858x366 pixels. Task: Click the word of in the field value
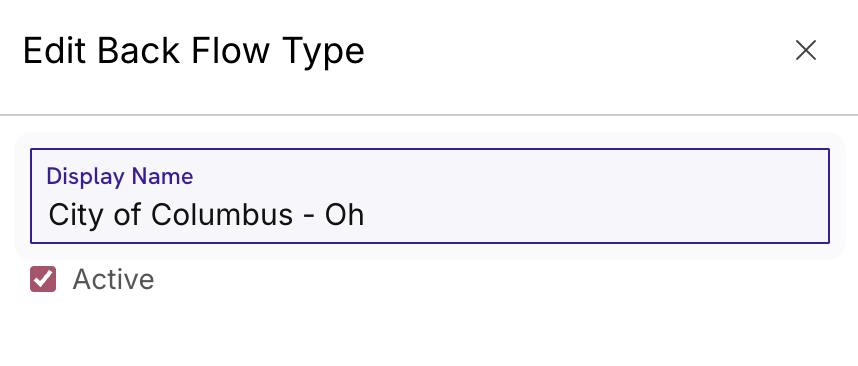click(127, 214)
